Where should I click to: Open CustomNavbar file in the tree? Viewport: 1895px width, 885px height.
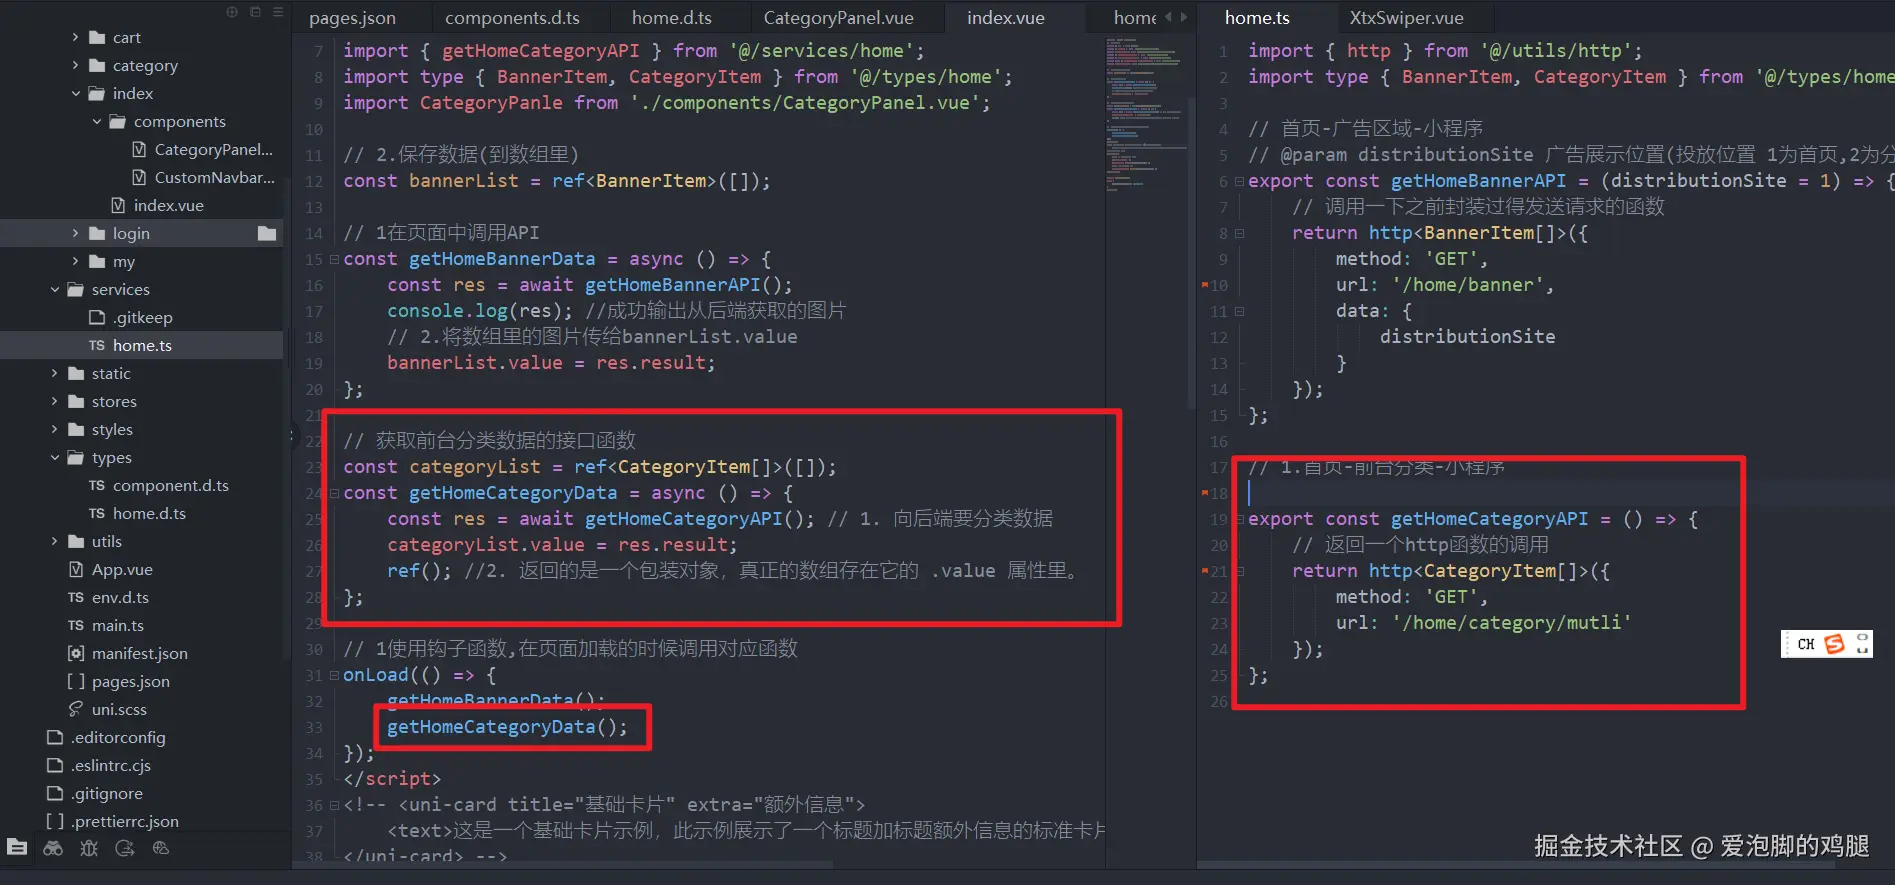point(203,177)
